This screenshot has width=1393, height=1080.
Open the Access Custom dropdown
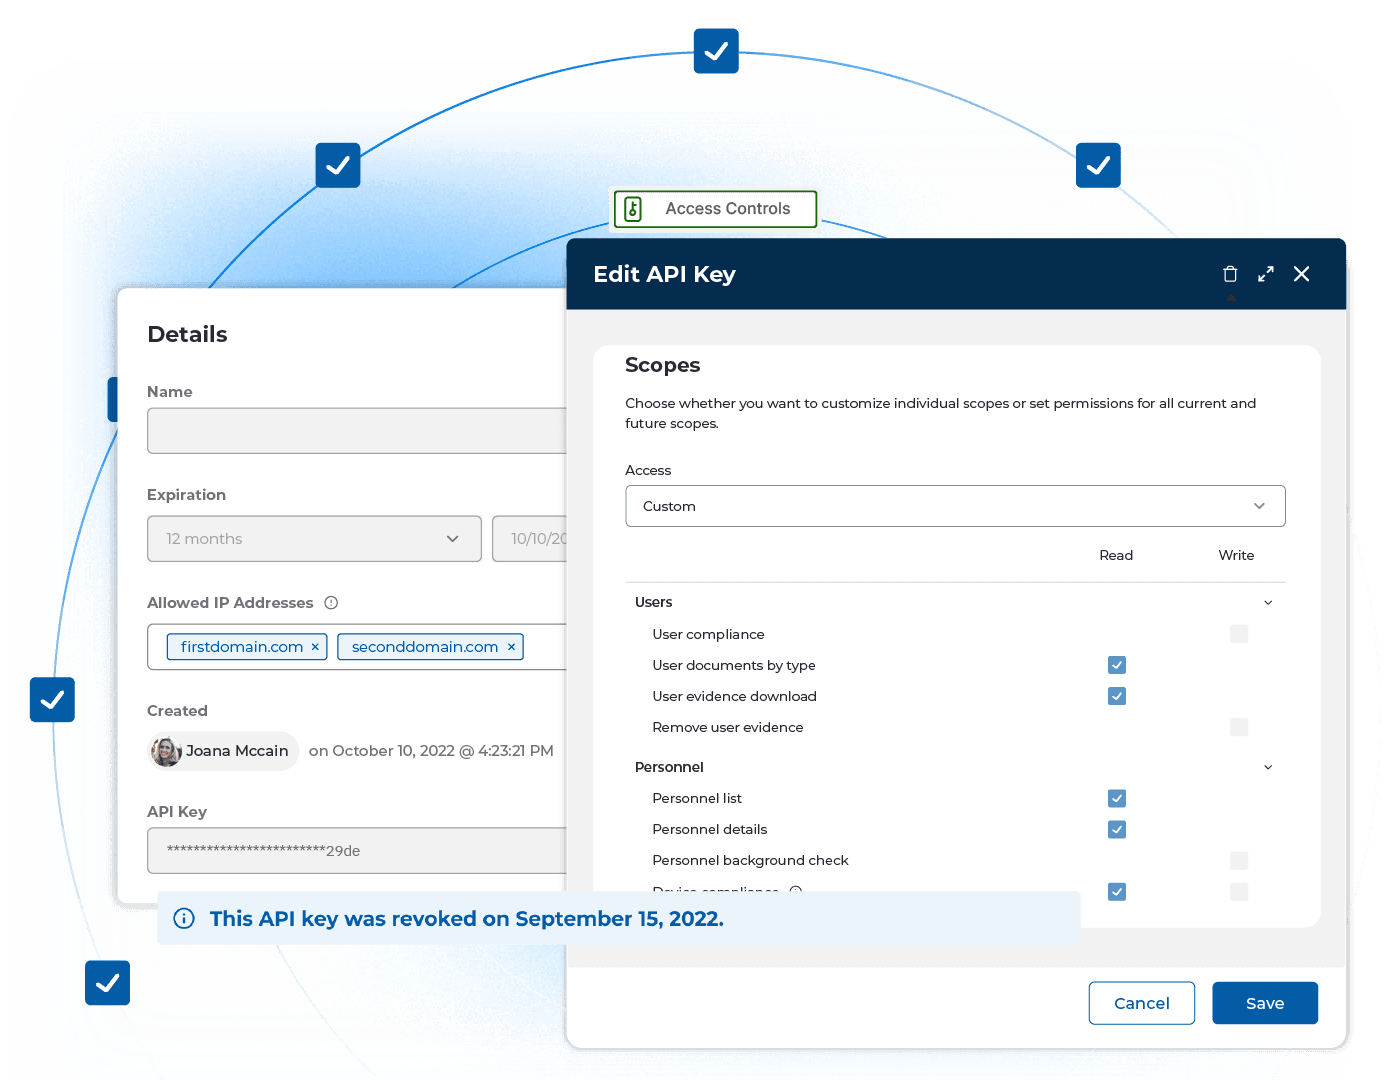[955, 506]
